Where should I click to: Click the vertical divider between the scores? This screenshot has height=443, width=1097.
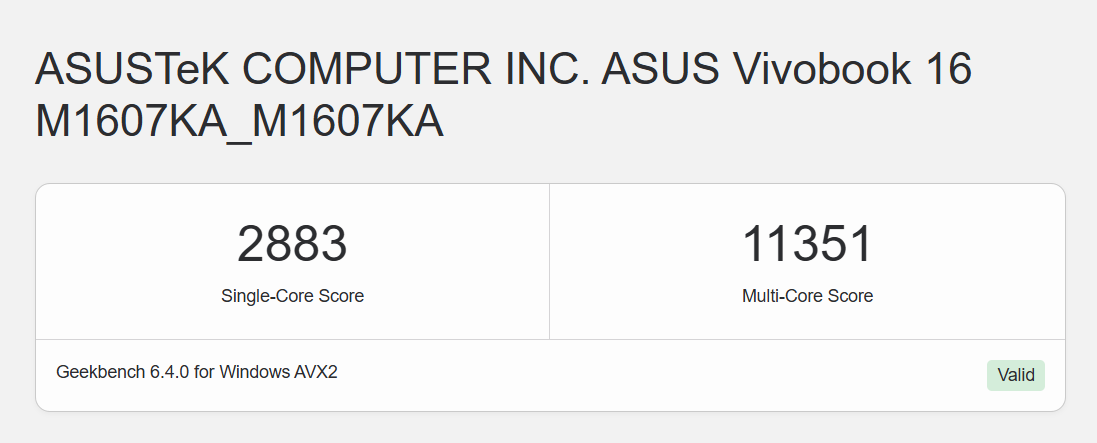pos(549,261)
